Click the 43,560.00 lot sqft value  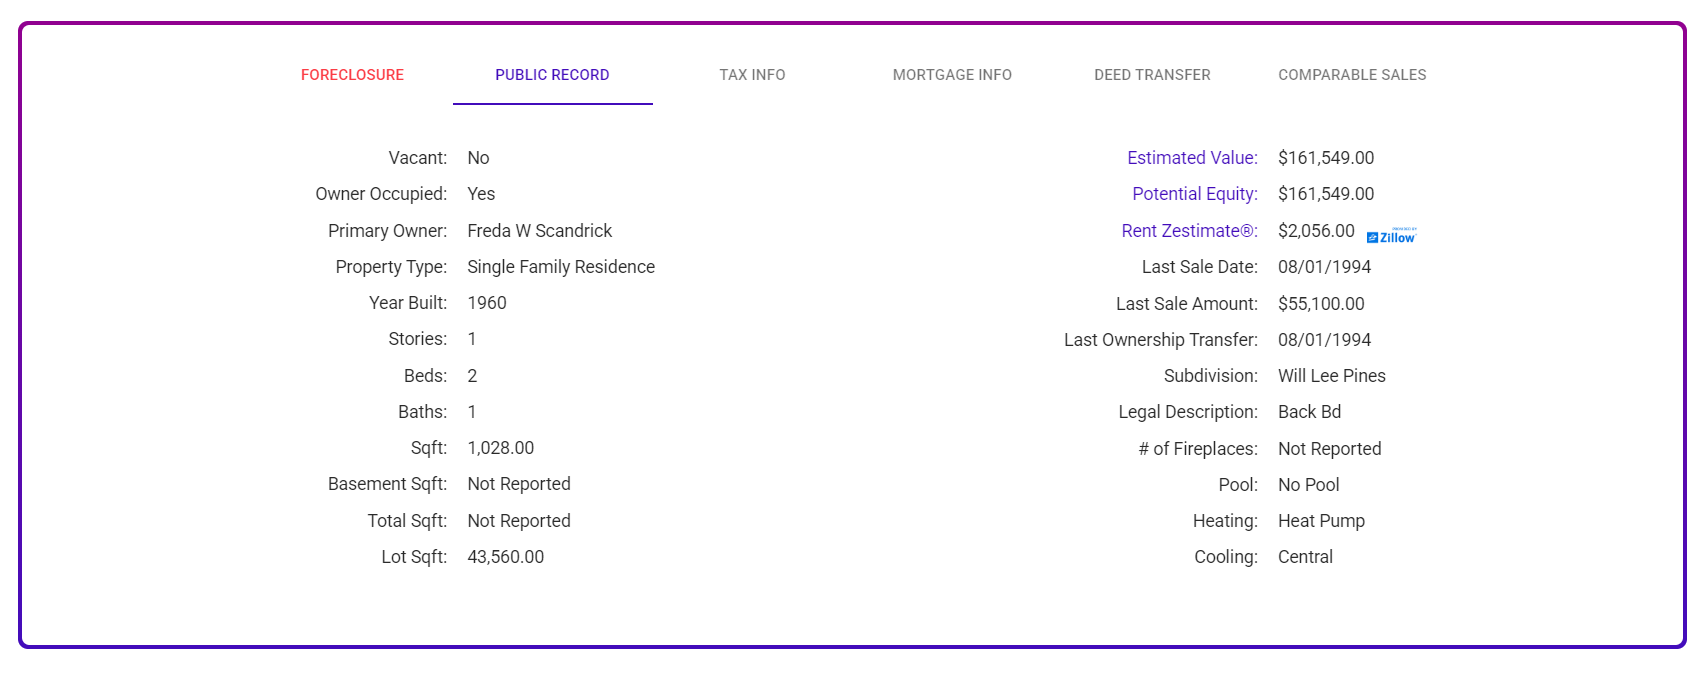tap(506, 557)
